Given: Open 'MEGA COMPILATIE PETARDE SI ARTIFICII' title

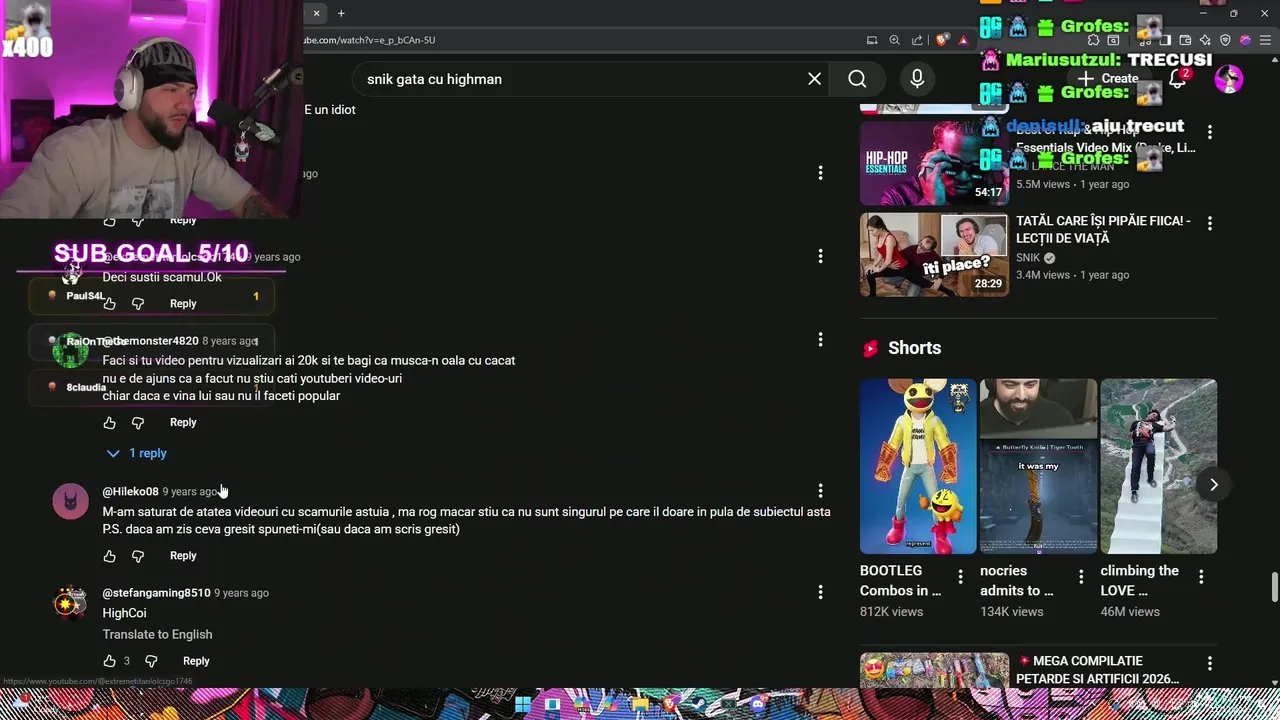Looking at the screenshot, I should click(1097, 670).
